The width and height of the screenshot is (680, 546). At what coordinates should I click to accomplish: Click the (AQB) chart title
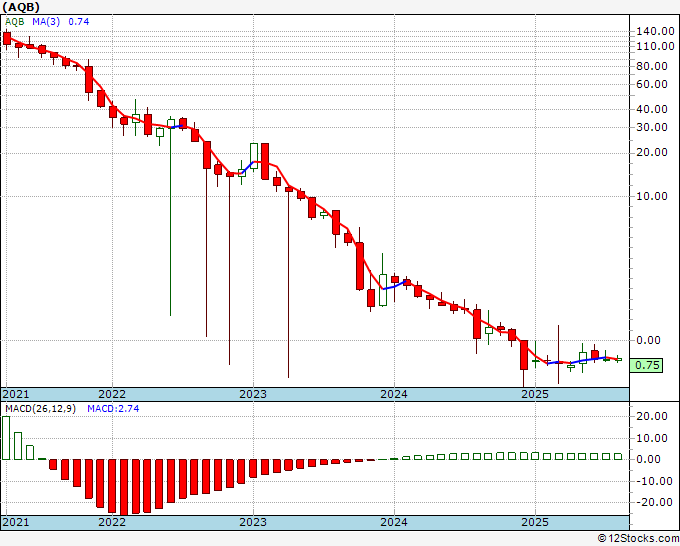click(21, 7)
